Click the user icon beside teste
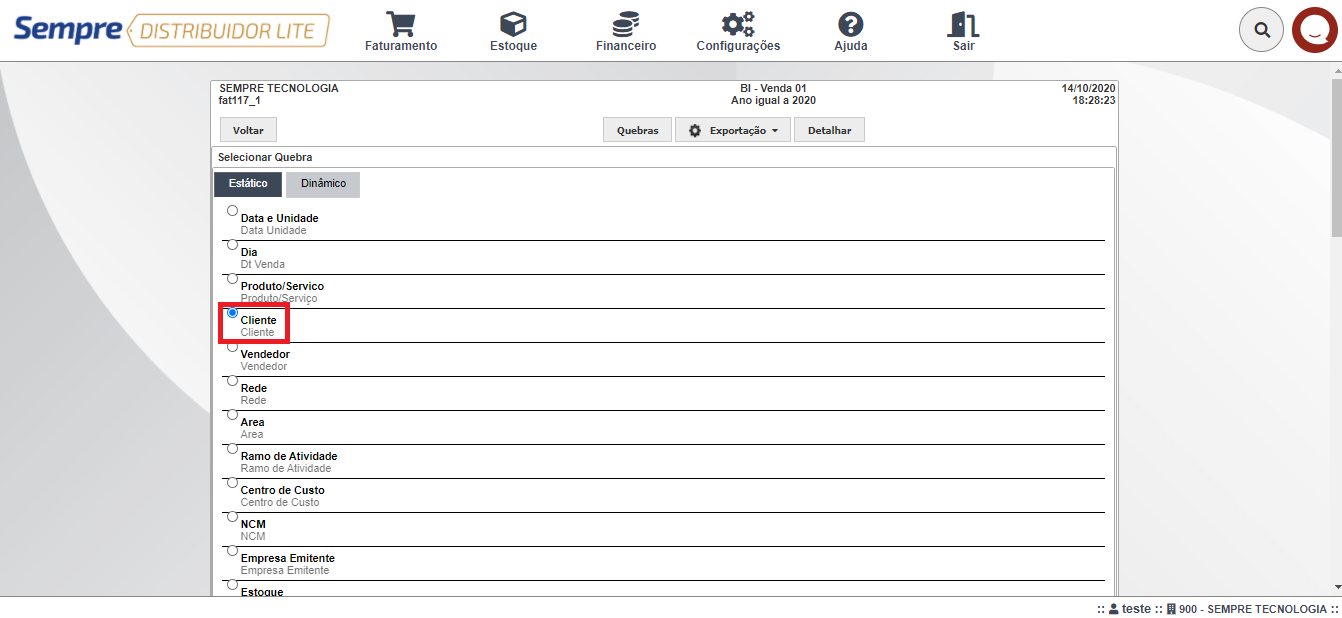 [1113, 609]
